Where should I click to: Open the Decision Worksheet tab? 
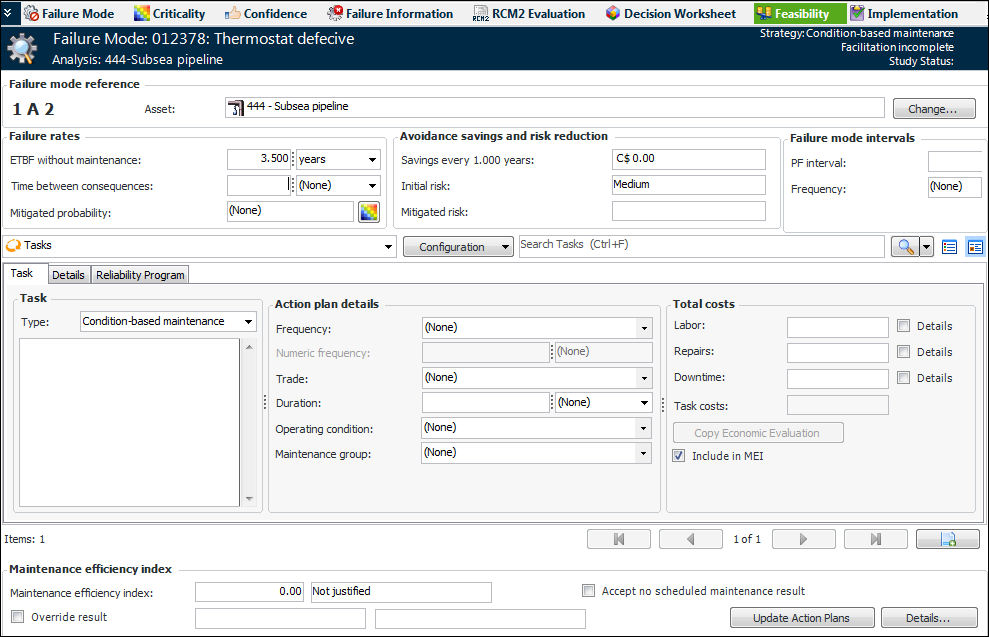point(671,14)
